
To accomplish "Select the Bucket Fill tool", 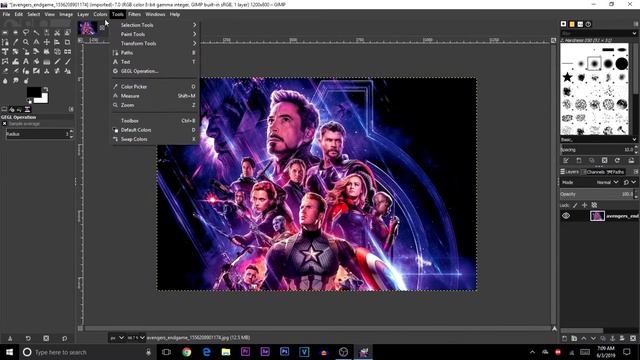I will pos(36,62).
